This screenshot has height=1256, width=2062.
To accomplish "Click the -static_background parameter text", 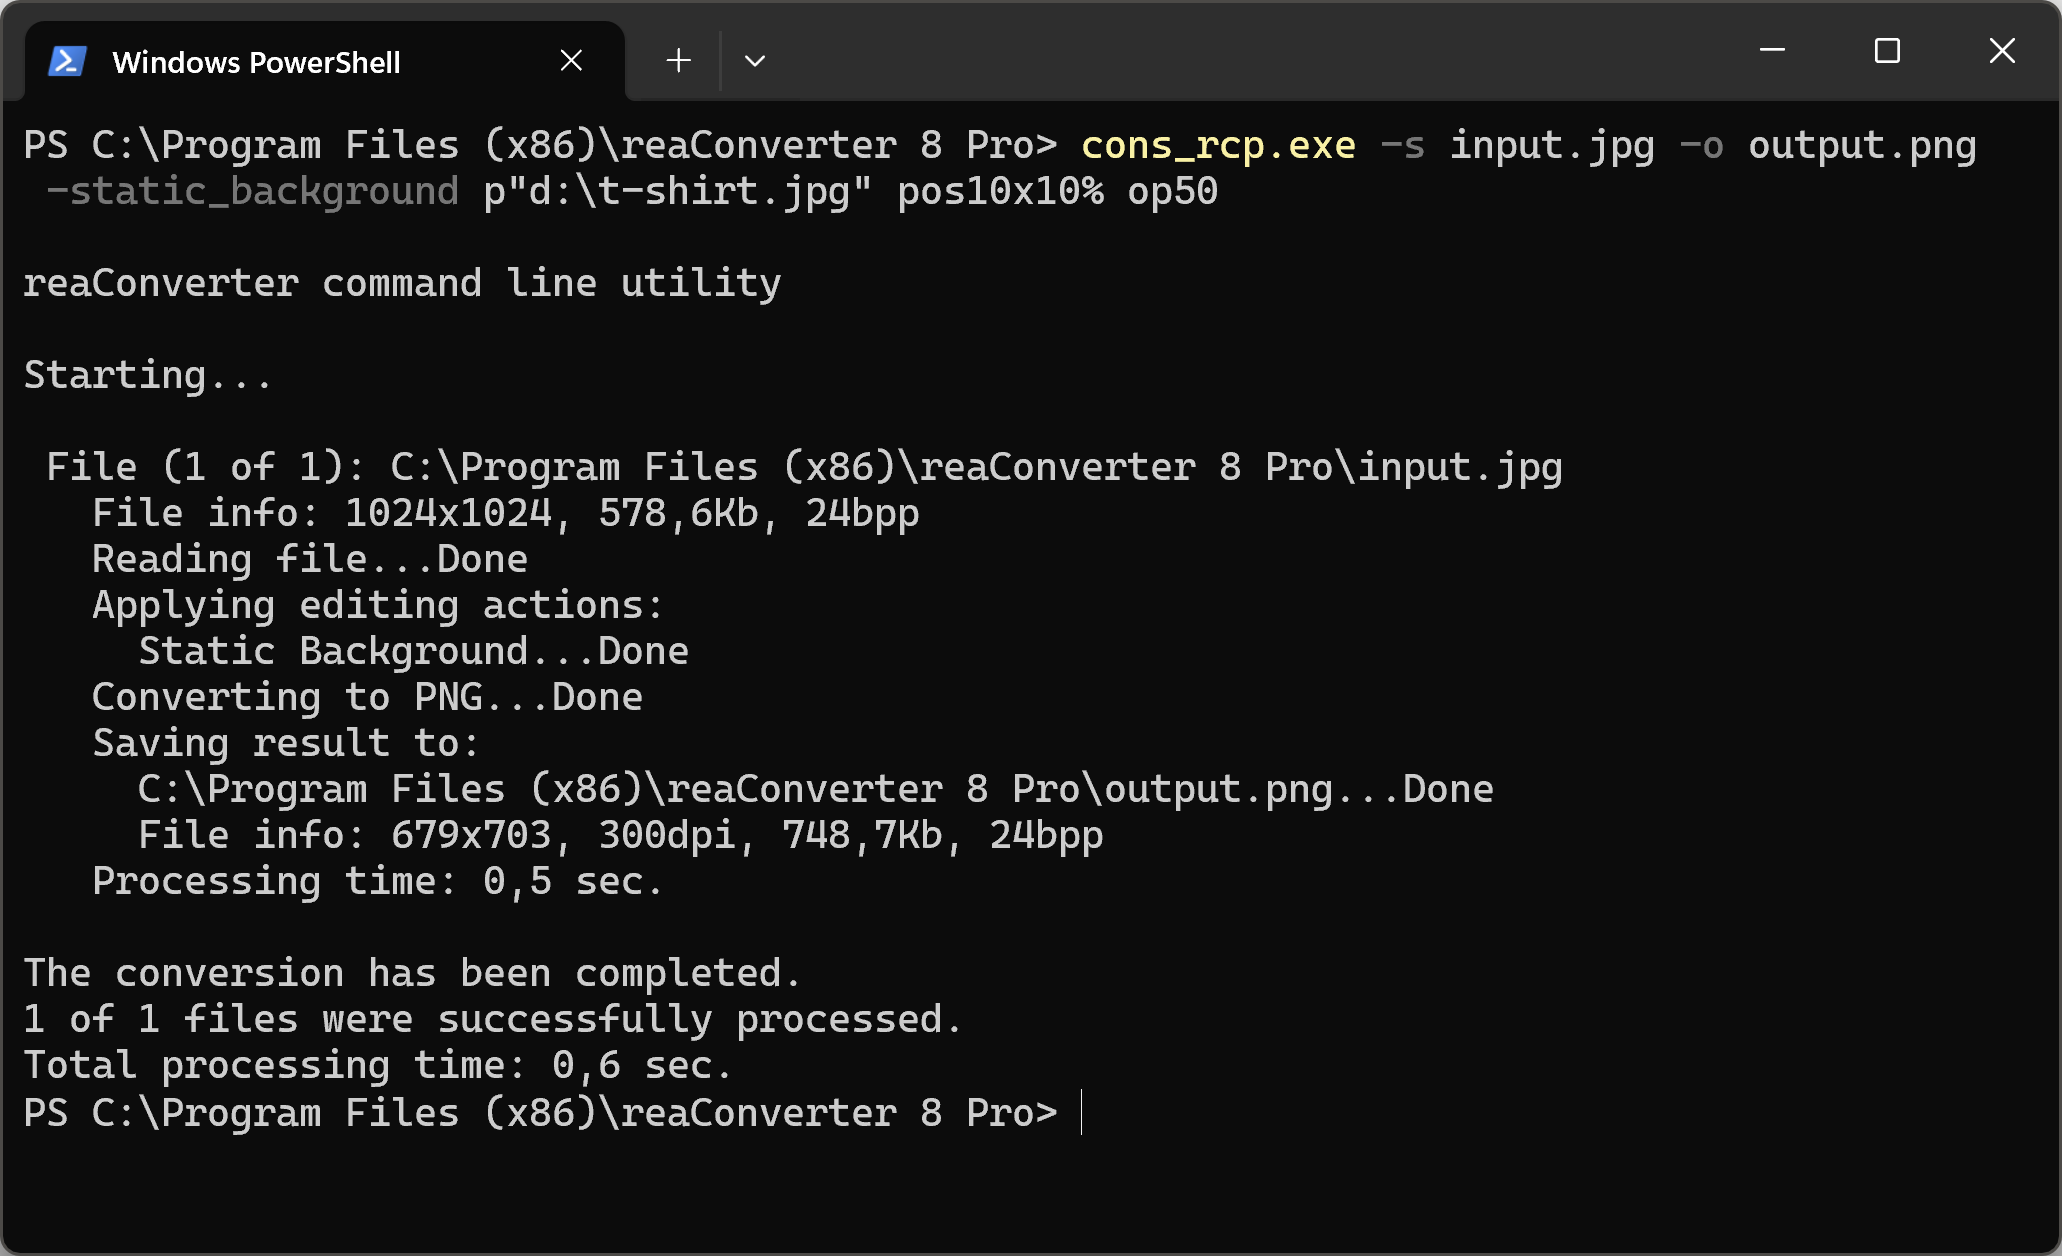I will [x=252, y=192].
